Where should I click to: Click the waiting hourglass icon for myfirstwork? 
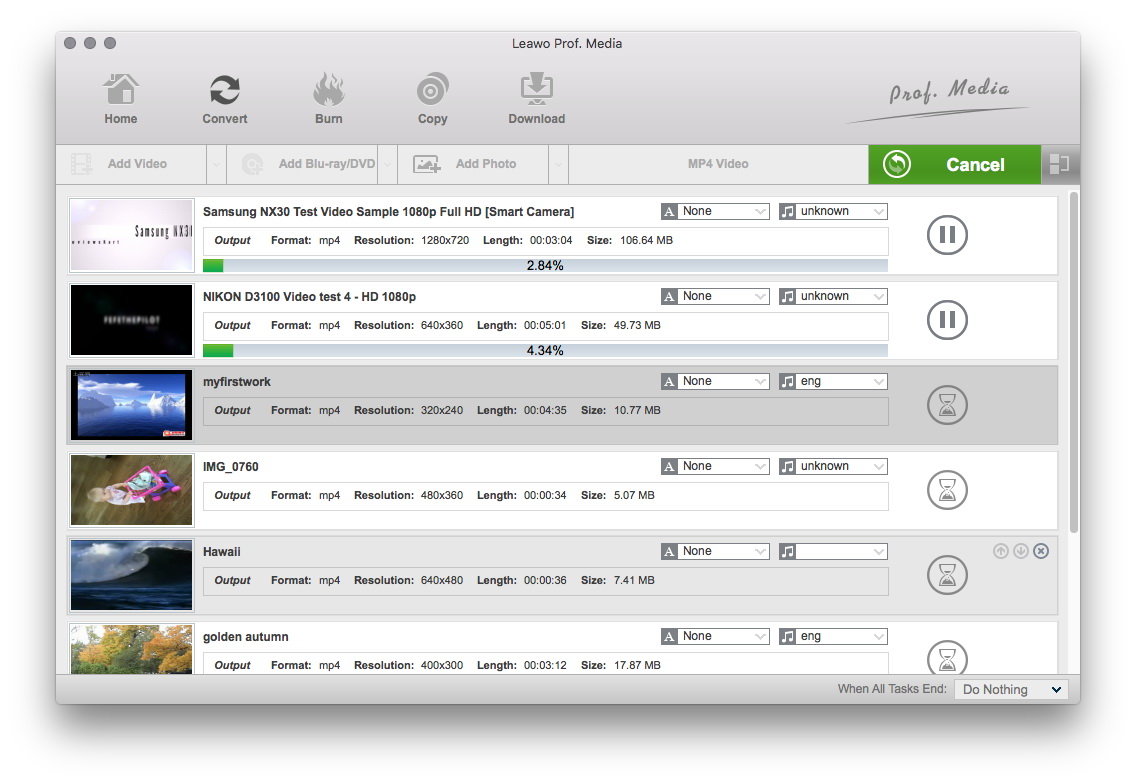click(x=946, y=406)
